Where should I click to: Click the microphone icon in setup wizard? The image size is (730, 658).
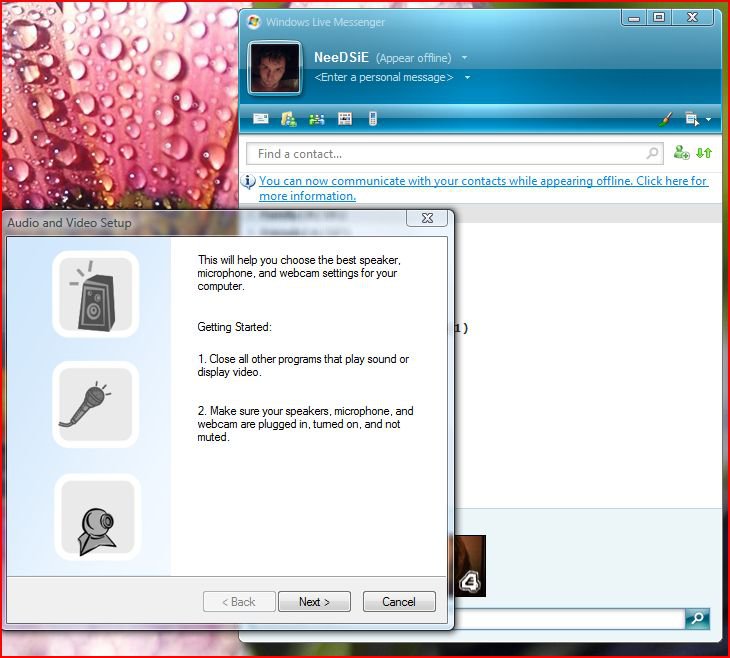96,404
